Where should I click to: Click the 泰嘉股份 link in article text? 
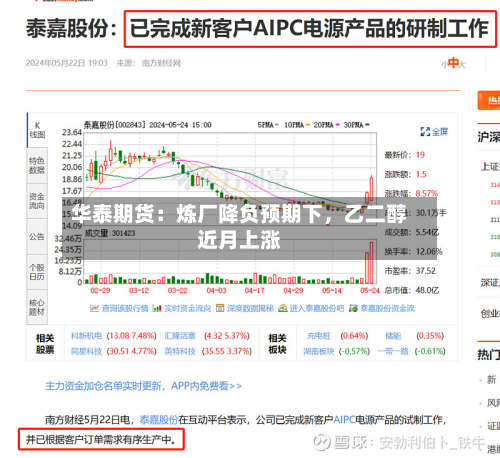pyautogui.click(x=159, y=420)
